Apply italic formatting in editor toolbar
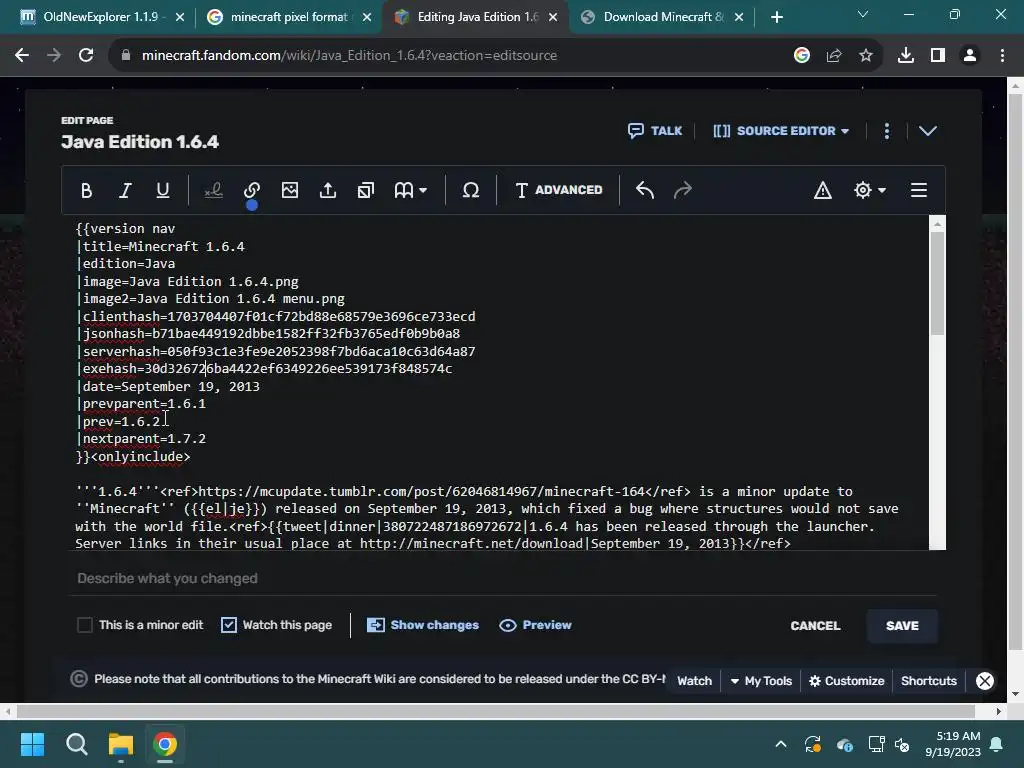The image size is (1024, 768). pyautogui.click(x=125, y=190)
